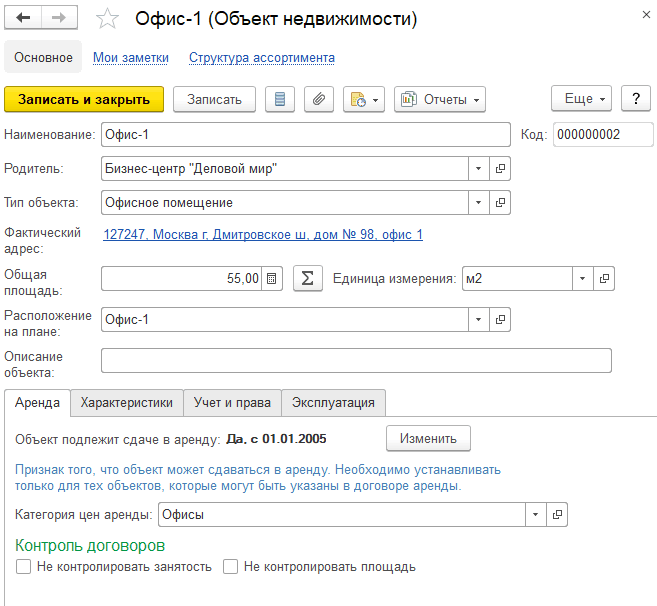Click the paperclip attached files icon
The height and width of the screenshot is (606, 657).
(318, 99)
